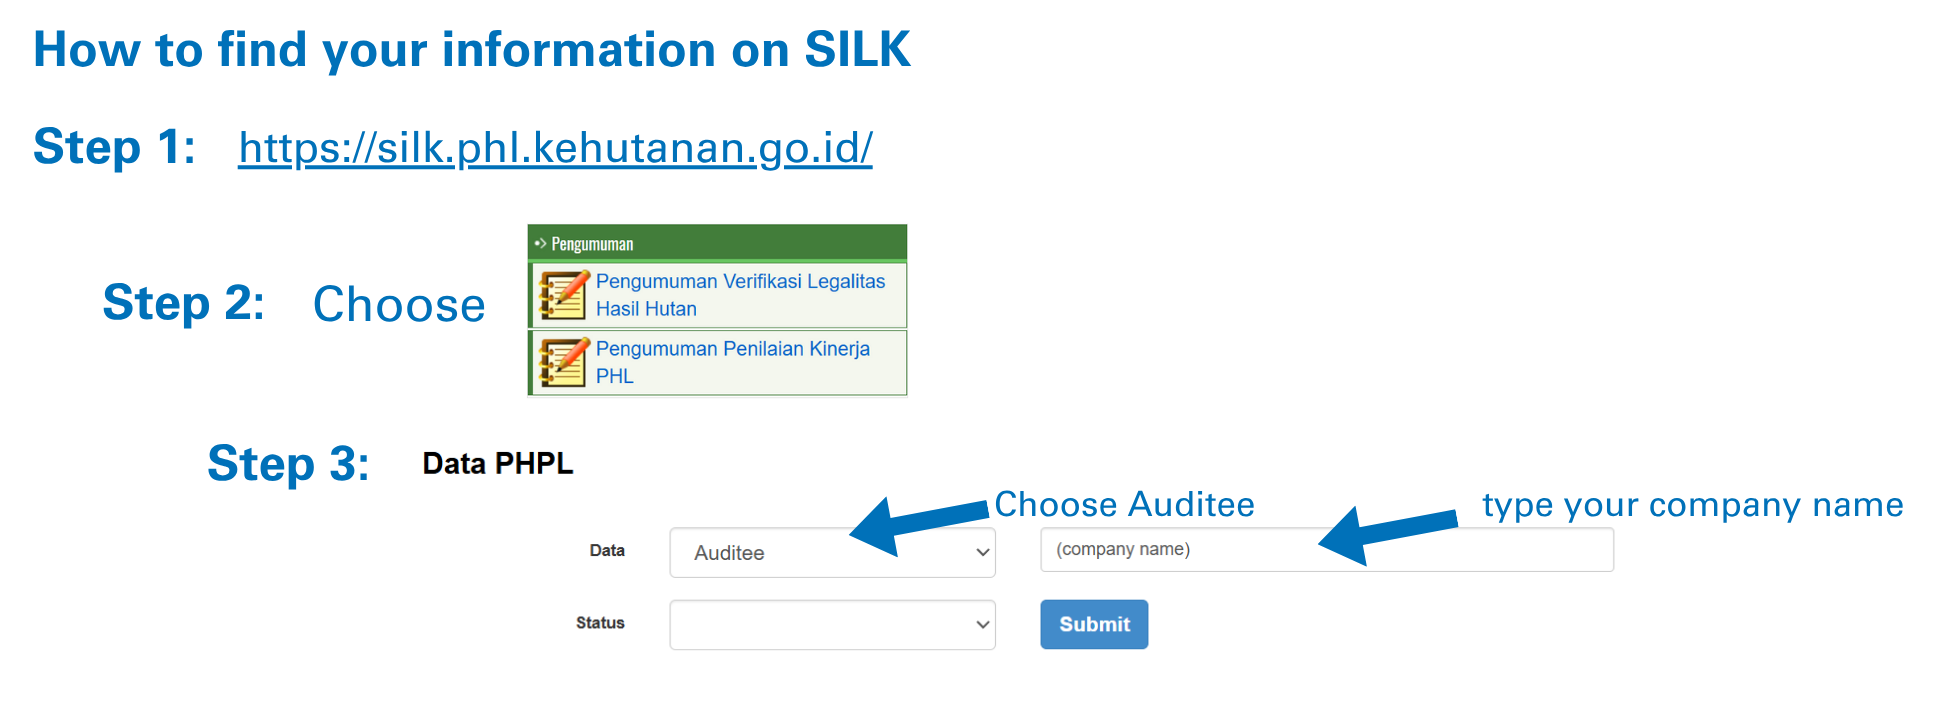Click the chevron on the Status dropdown
The width and height of the screenshot is (1950, 720).
tap(983, 625)
